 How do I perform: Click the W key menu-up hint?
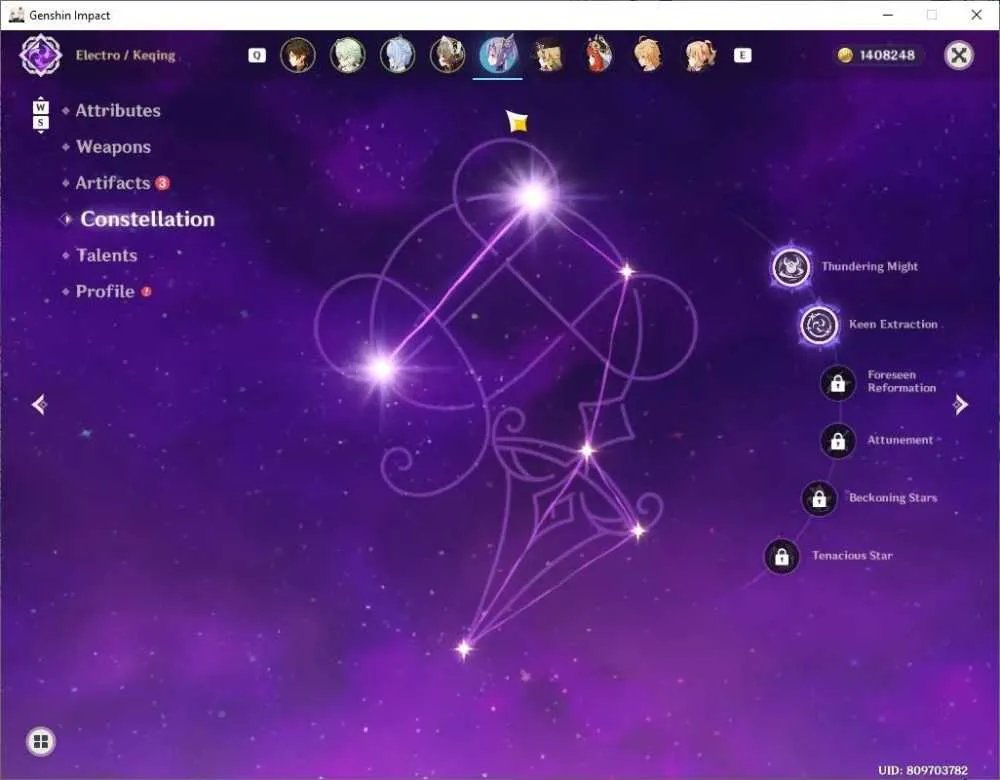[x=40, y=107]
